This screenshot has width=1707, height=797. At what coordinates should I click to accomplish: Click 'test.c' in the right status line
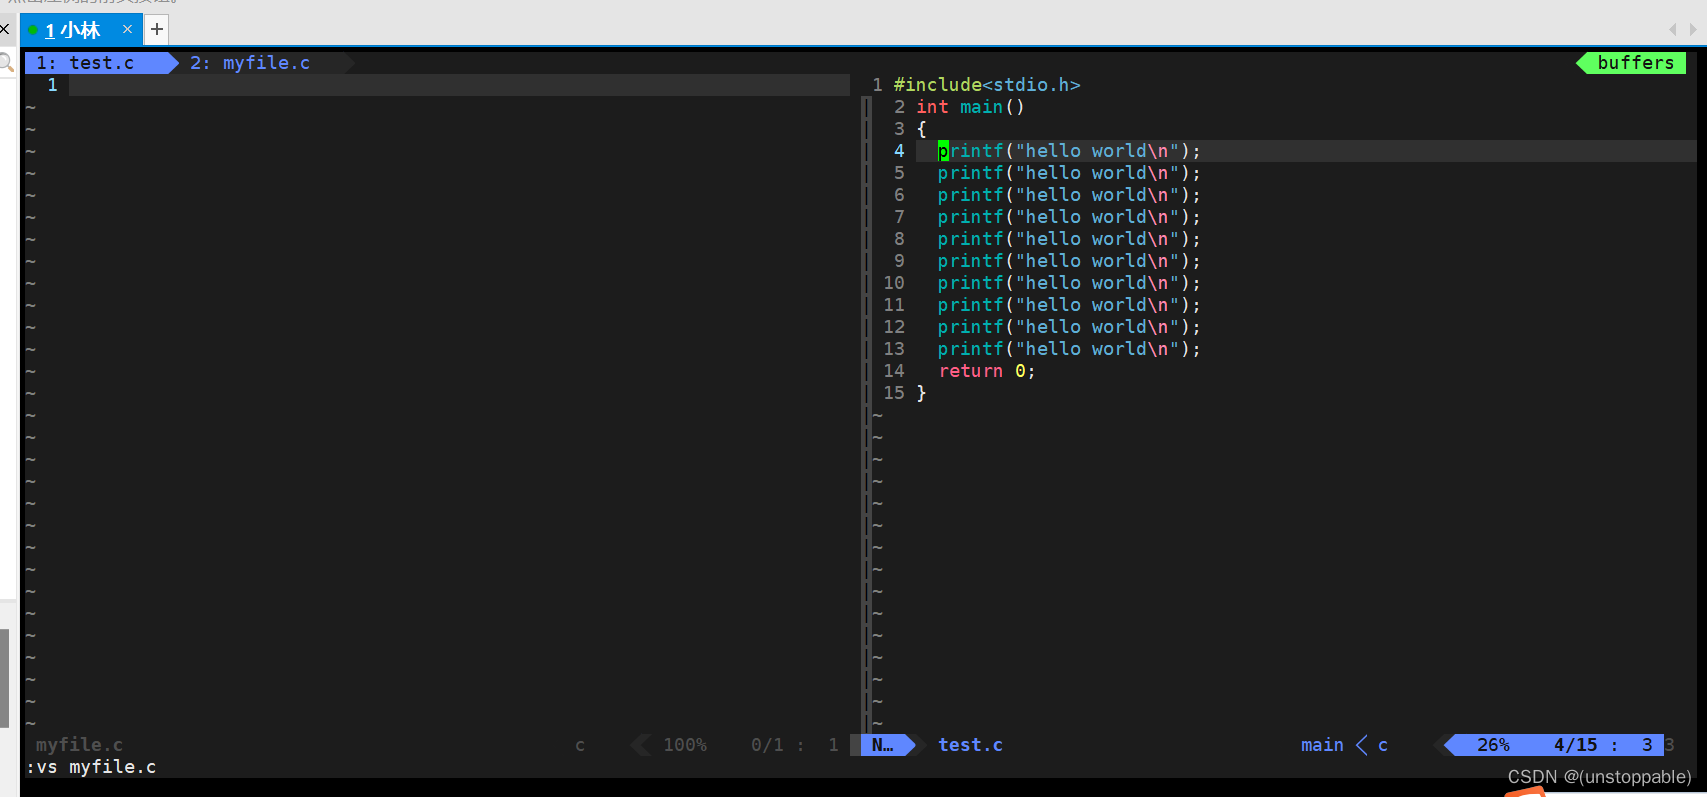click(970, 745)
